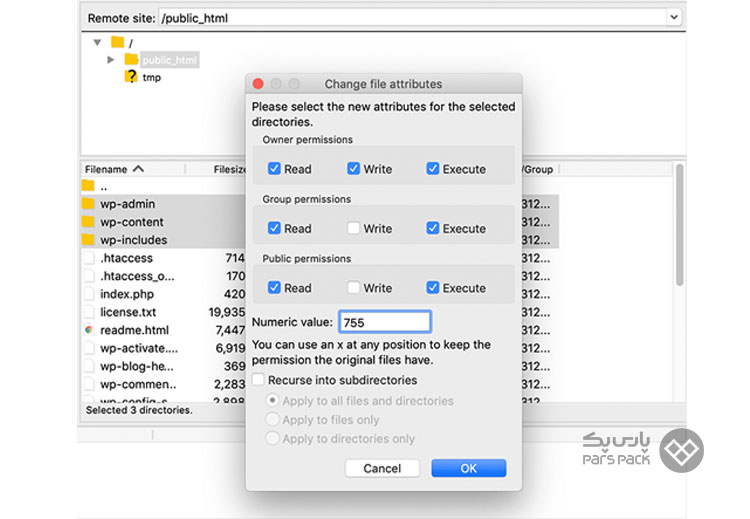Select the wp-includes row name
The image size is (750, 519).
[x=133, y=240]
